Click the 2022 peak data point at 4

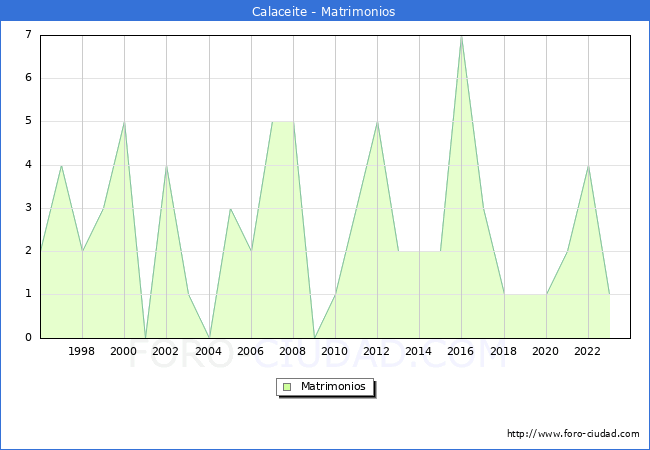(x=588, y=165)
